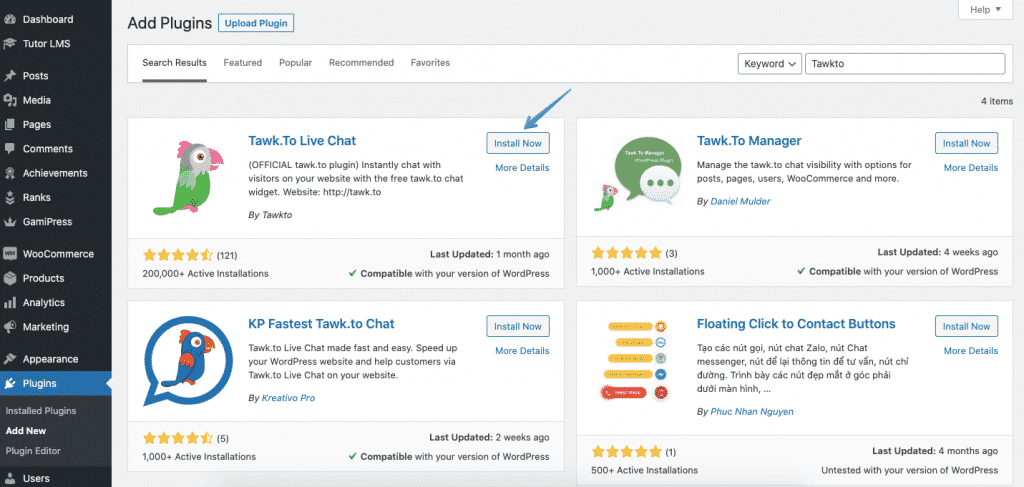Open More Details for Tawk.To Manager
This screenshot has height=487, width=1024.
click(x=969, y=168)
